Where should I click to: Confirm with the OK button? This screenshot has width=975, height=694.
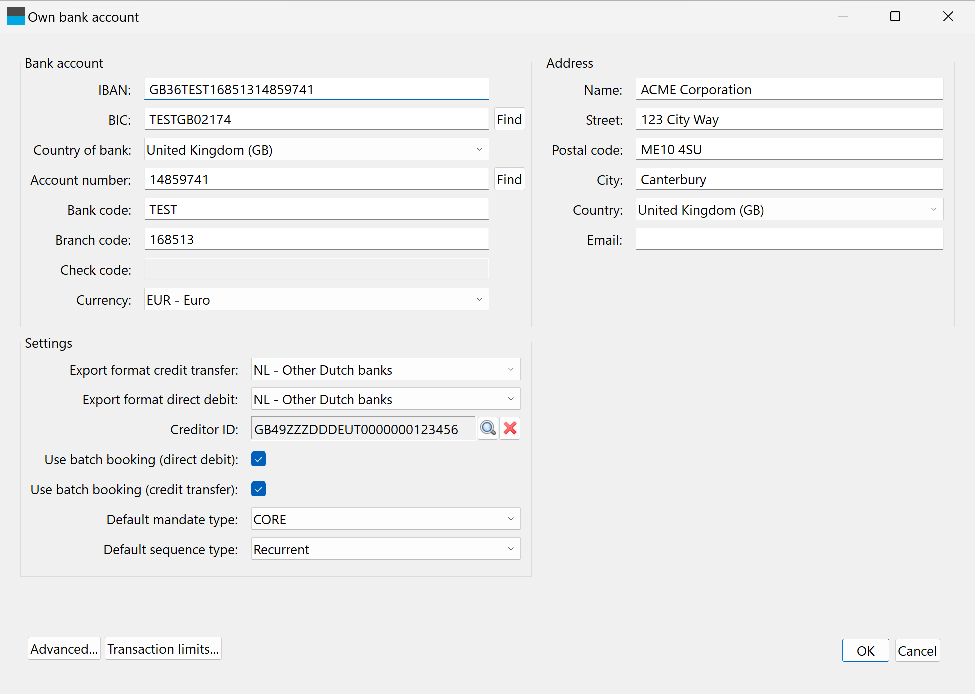click(865, 651)
